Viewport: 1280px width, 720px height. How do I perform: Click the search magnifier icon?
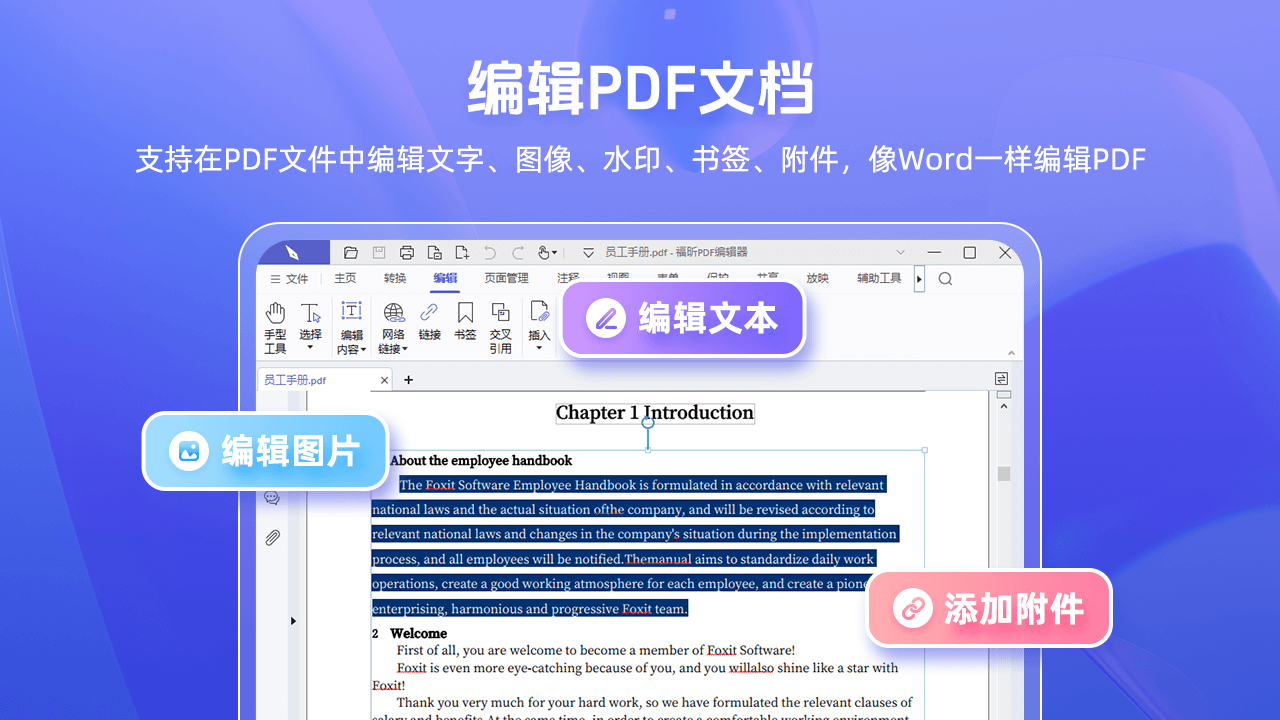coord(946,279)
